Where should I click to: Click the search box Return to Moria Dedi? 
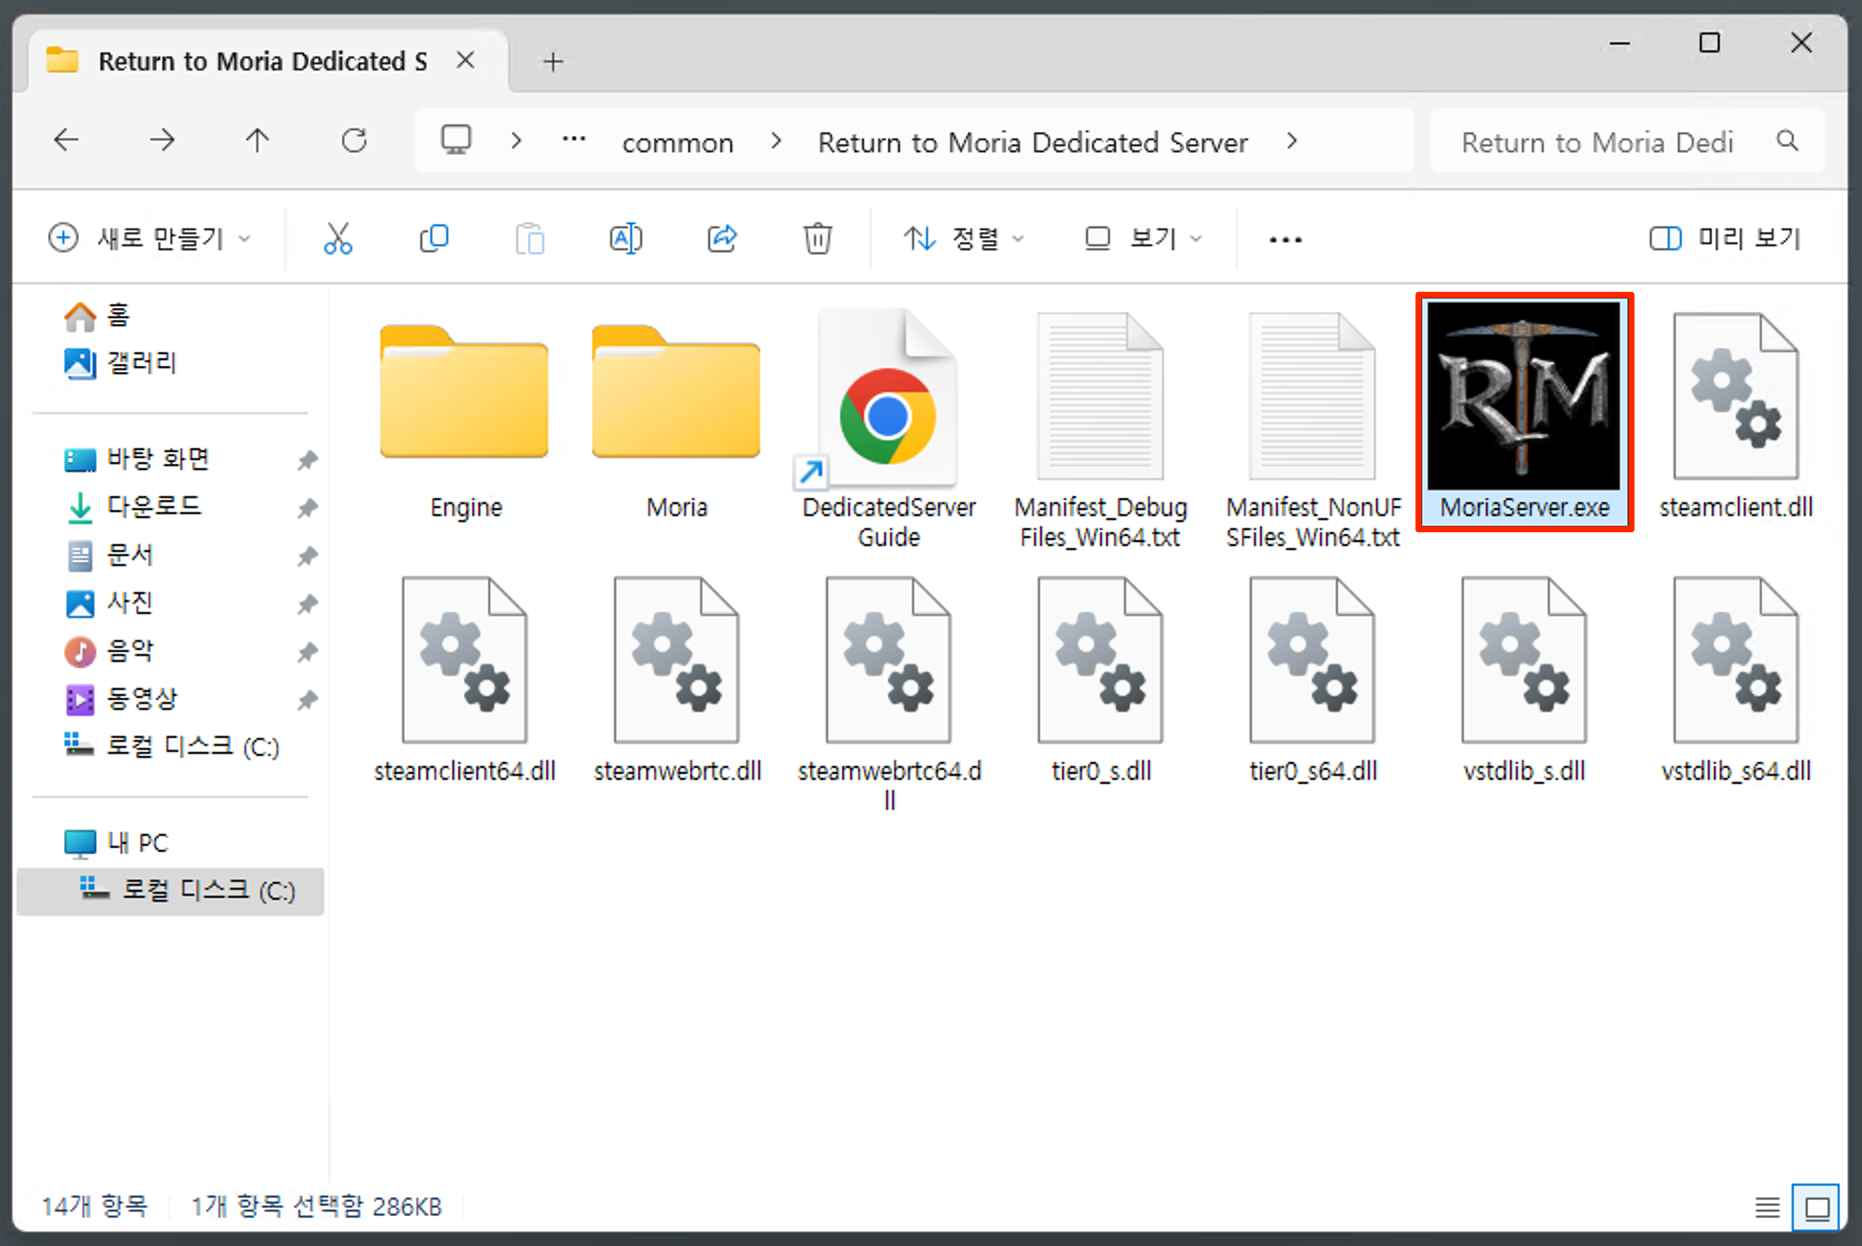1628,141
